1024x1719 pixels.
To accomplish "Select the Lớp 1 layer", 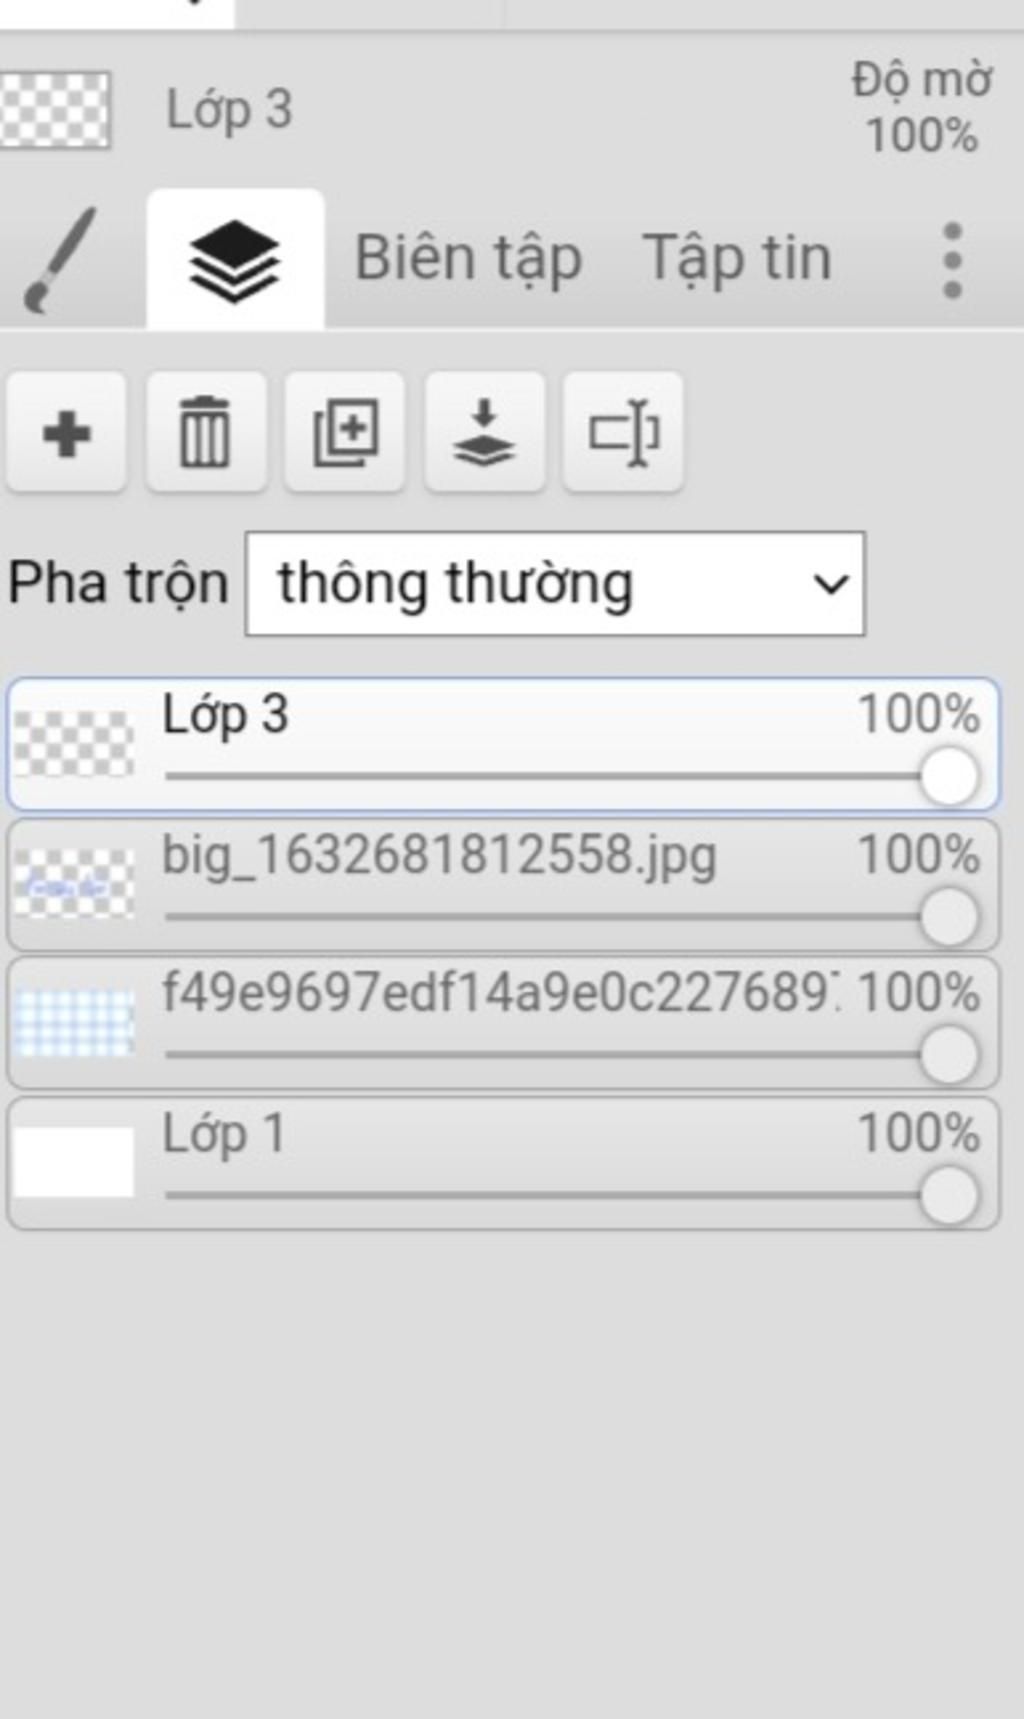I will 503,1164.
